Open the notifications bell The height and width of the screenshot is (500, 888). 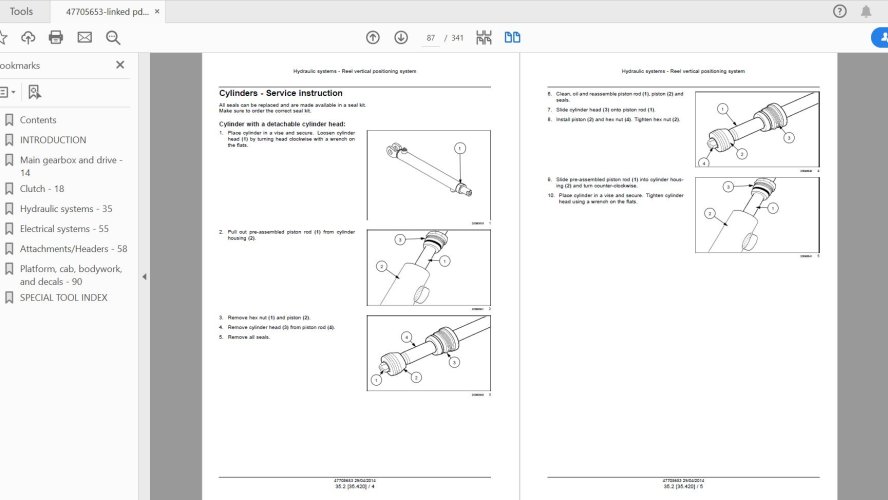click(x=867, y=12)
